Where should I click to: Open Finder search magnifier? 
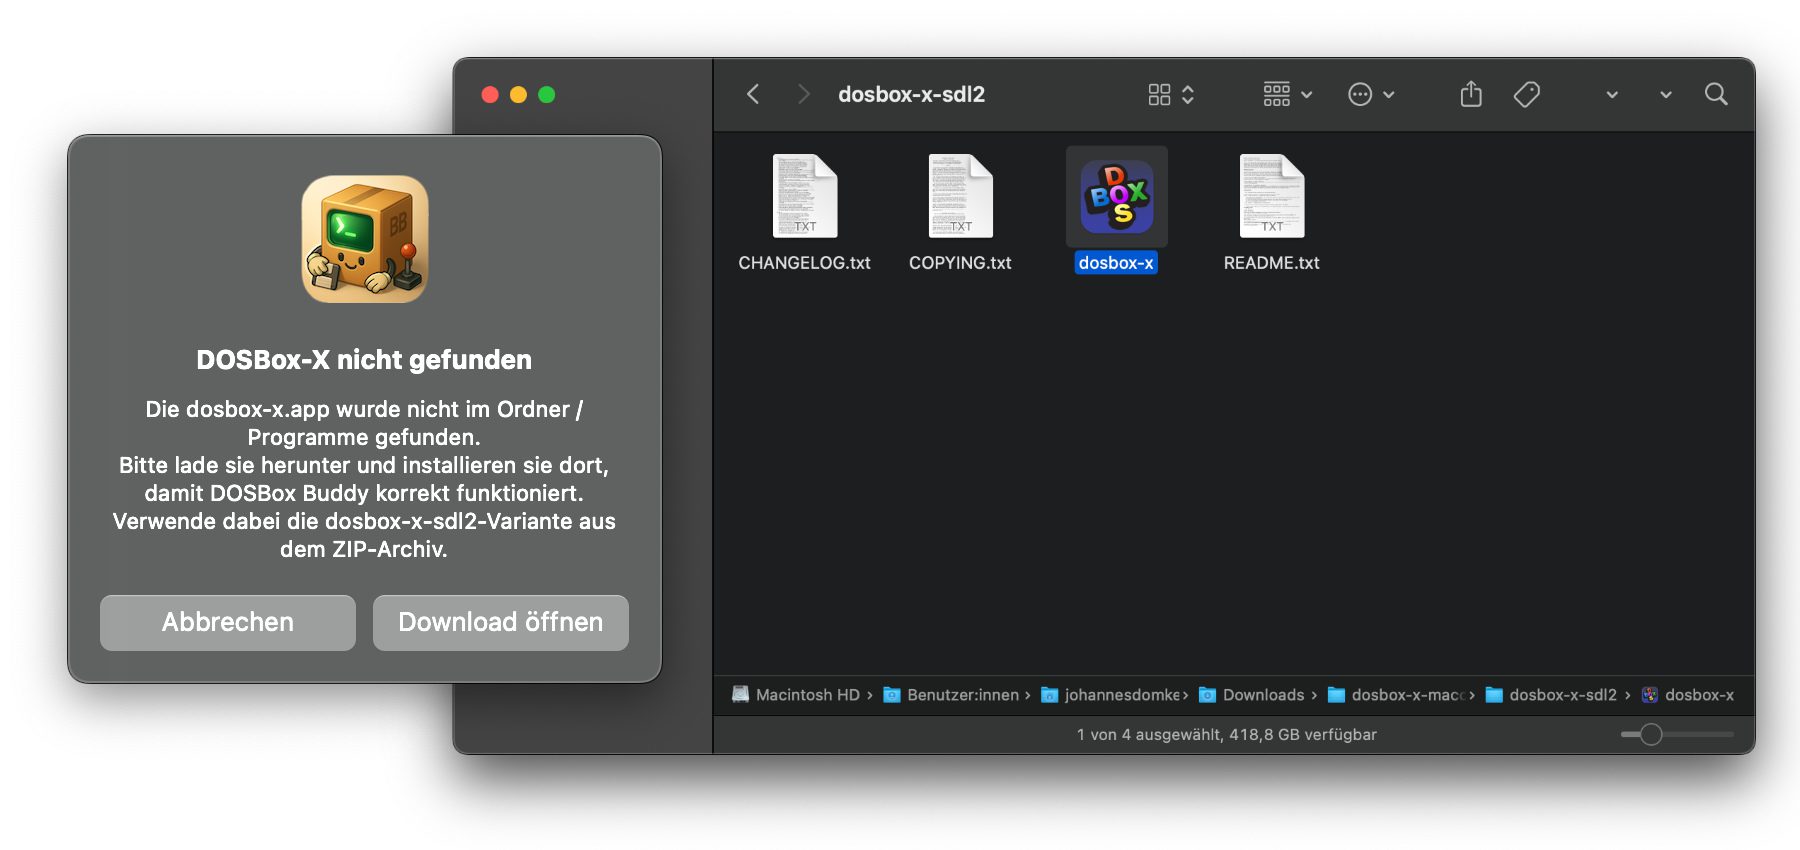click(1716, 94)
